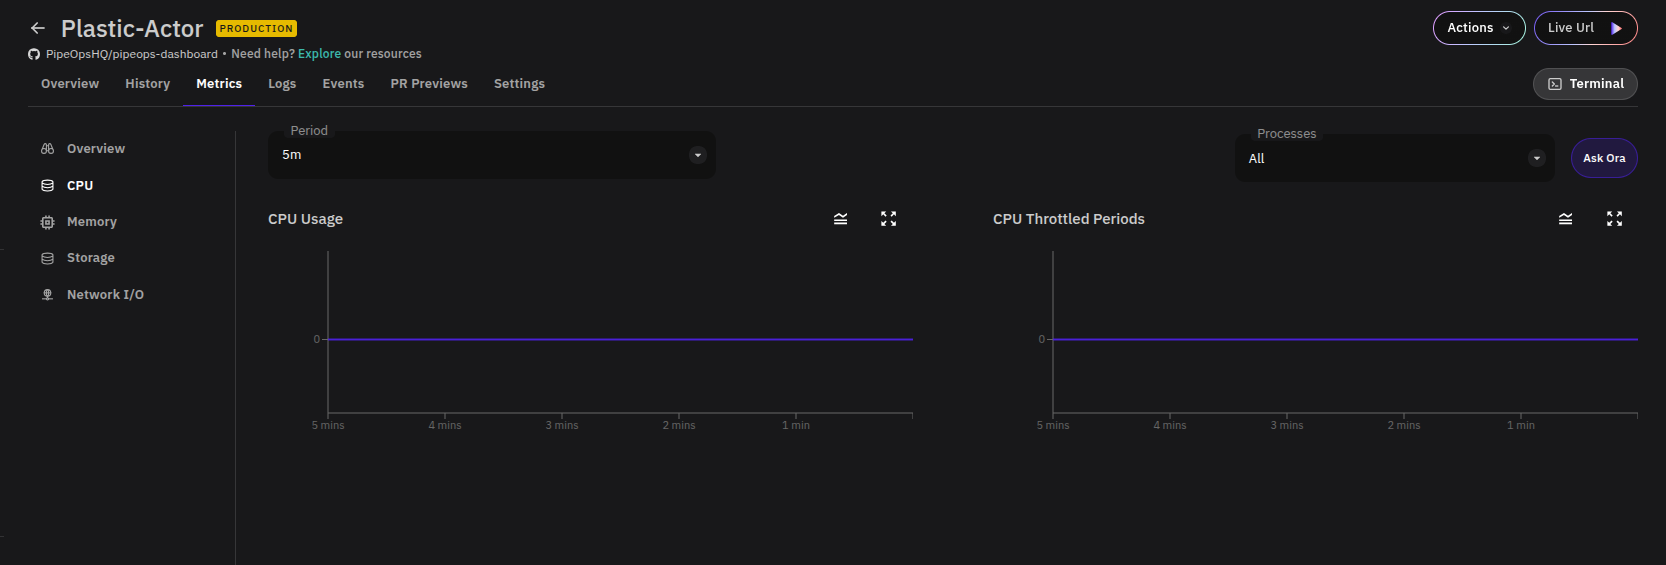1666x565 pixels.
Task: Click the CPU database icon in sidebar
Action: click(x=47, y=186)
